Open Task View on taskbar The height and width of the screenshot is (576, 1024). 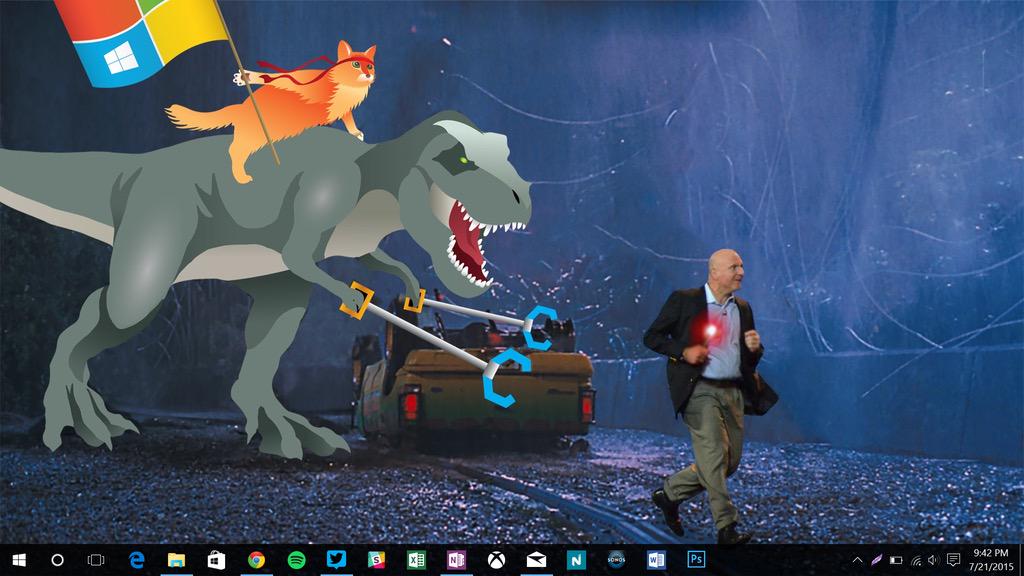(x=96, y=560)
